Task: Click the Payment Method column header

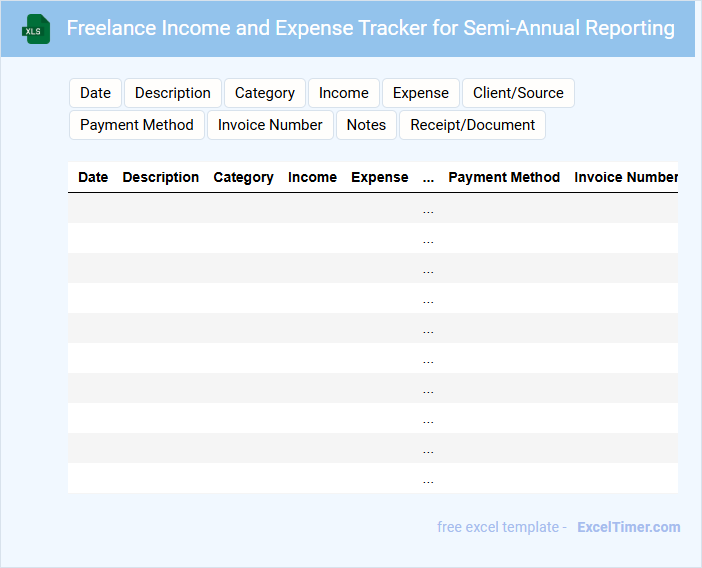Action: point(504,177)
